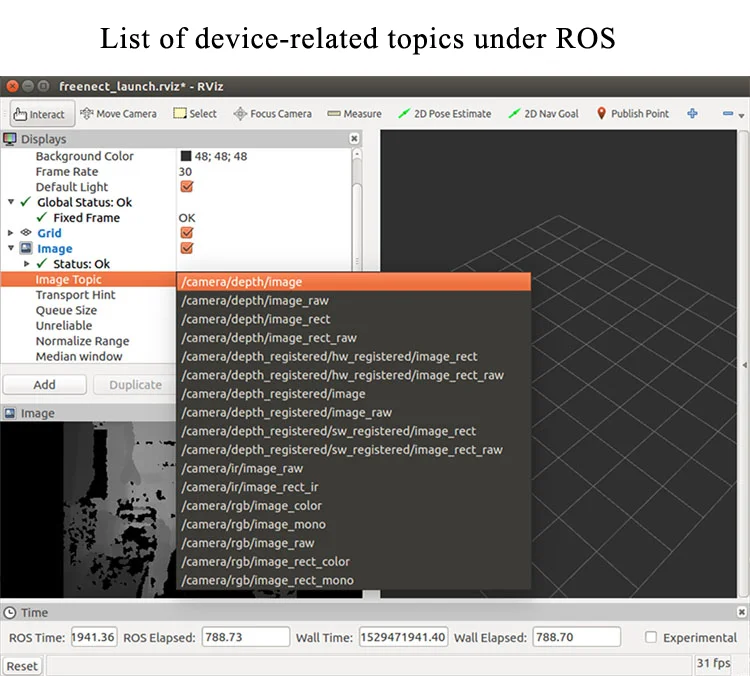Image resolution: width=750 pixels, height=676 pixels.
Task: Pick /camera/rgb/image_color topic
Action: coord(353,506)
